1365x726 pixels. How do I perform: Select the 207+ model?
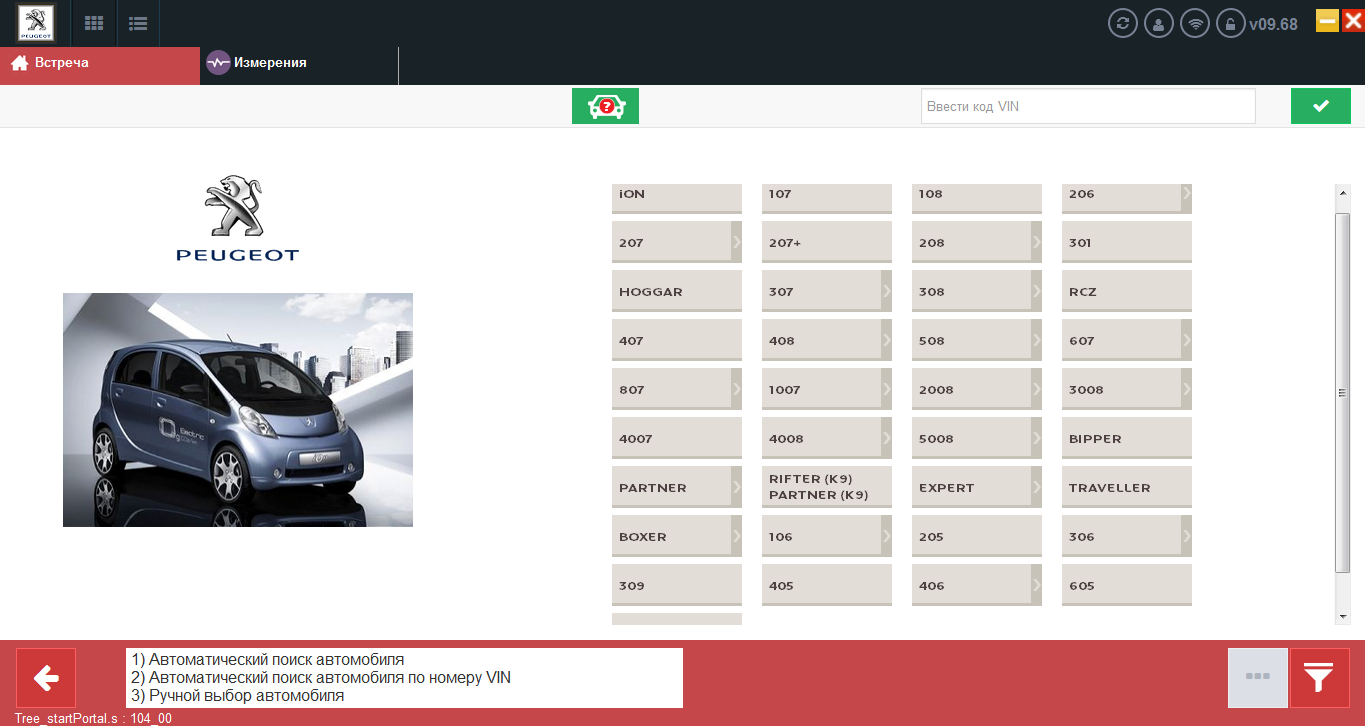[827, 242]
